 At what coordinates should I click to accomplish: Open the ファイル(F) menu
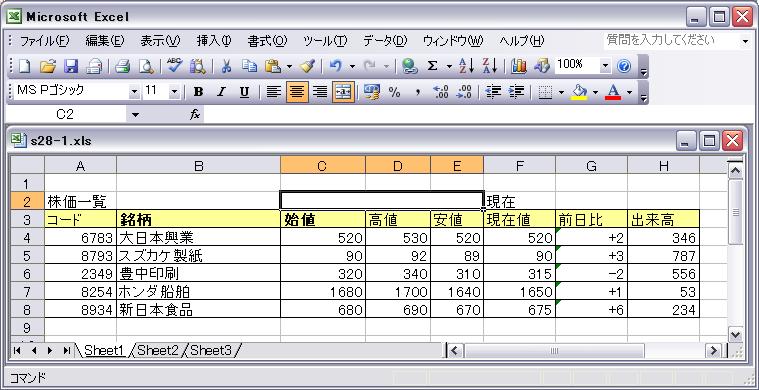[x=45, y=41]
